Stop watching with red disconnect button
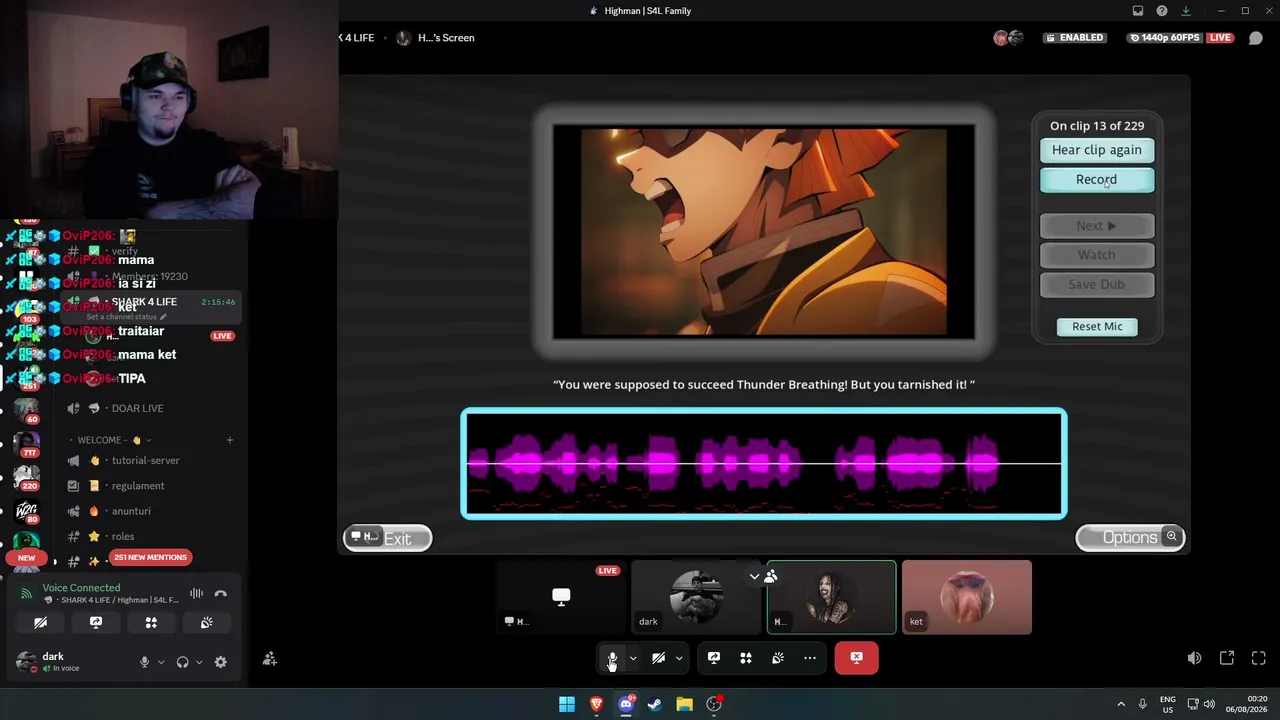The width and height of the screenshot is (1280, 720). coord(857,658)
